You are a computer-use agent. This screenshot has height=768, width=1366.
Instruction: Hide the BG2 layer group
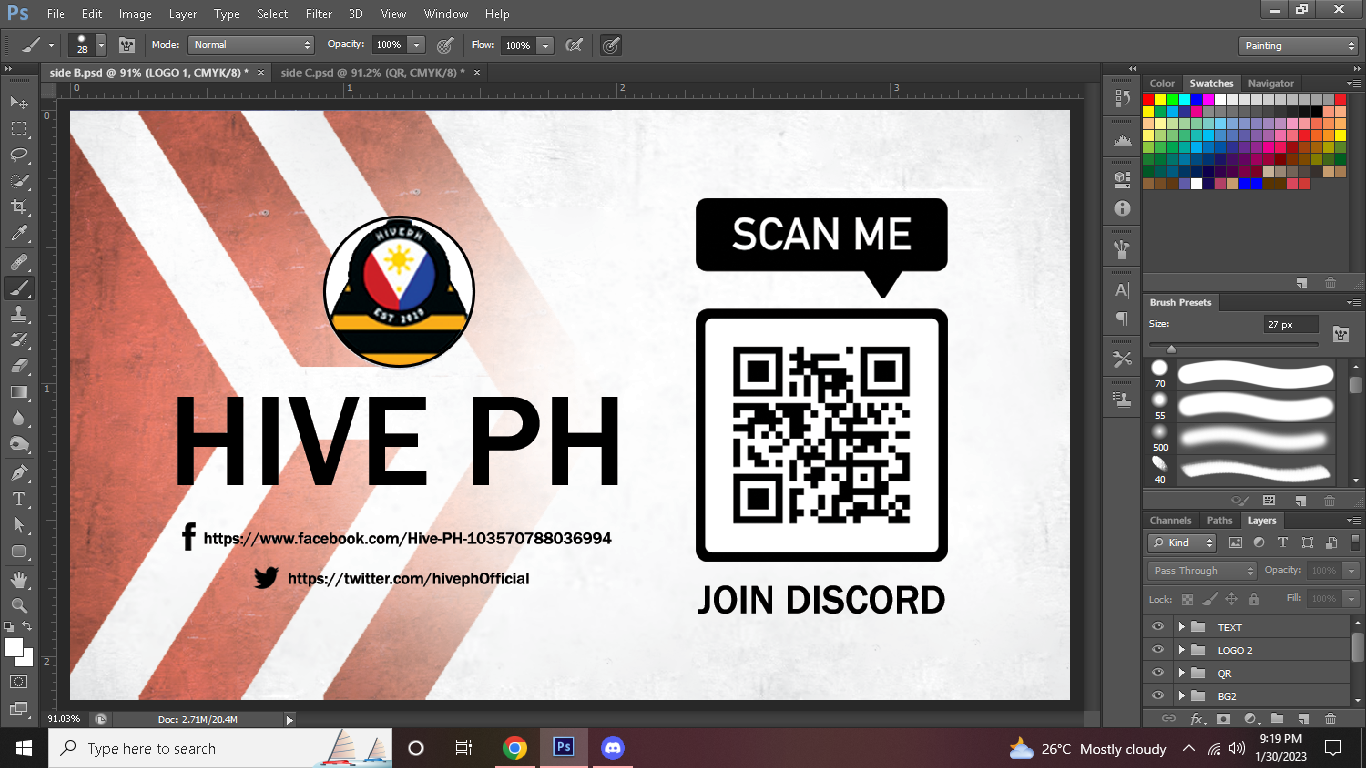[x=1158, y=696]
